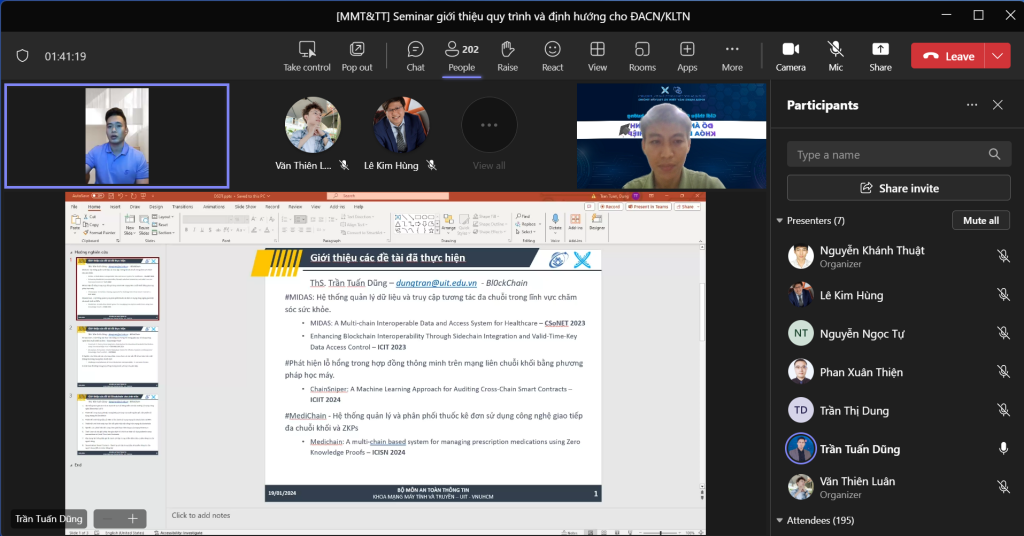Open the Chat panel

coord(415,56)
